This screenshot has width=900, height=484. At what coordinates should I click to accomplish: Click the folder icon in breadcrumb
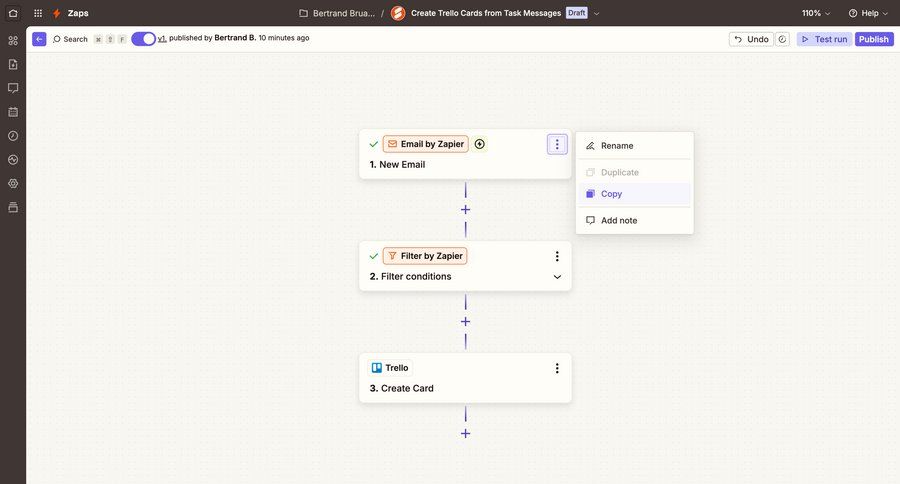[304, 13]
